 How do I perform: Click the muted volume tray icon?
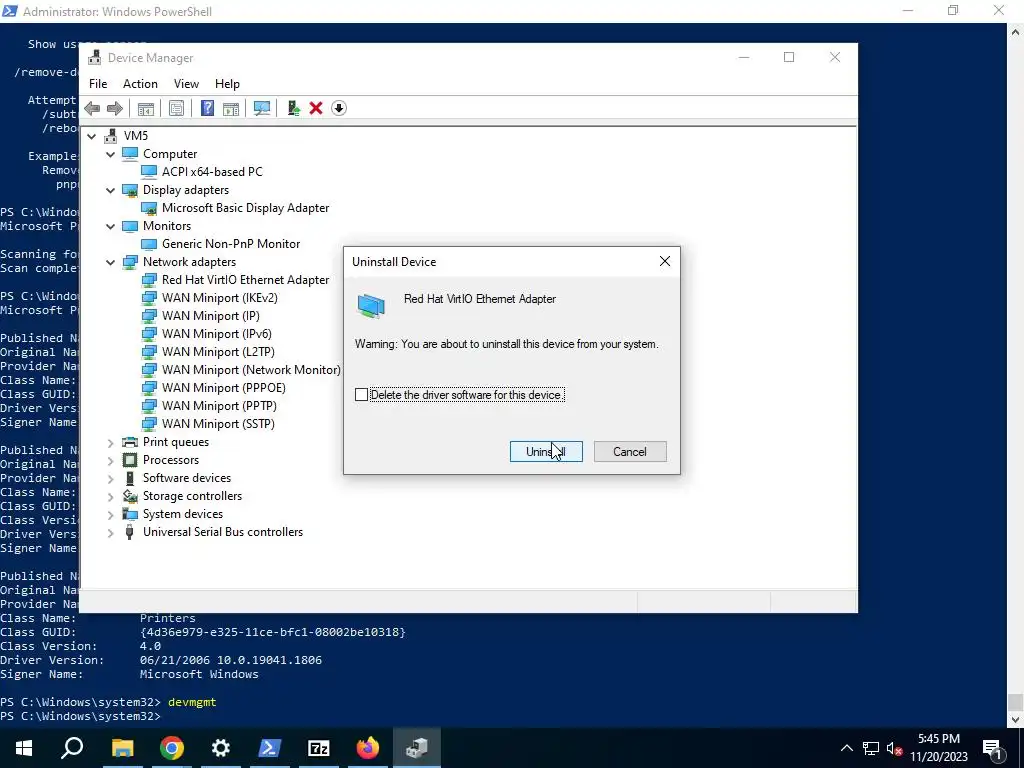tap(895, 748)
